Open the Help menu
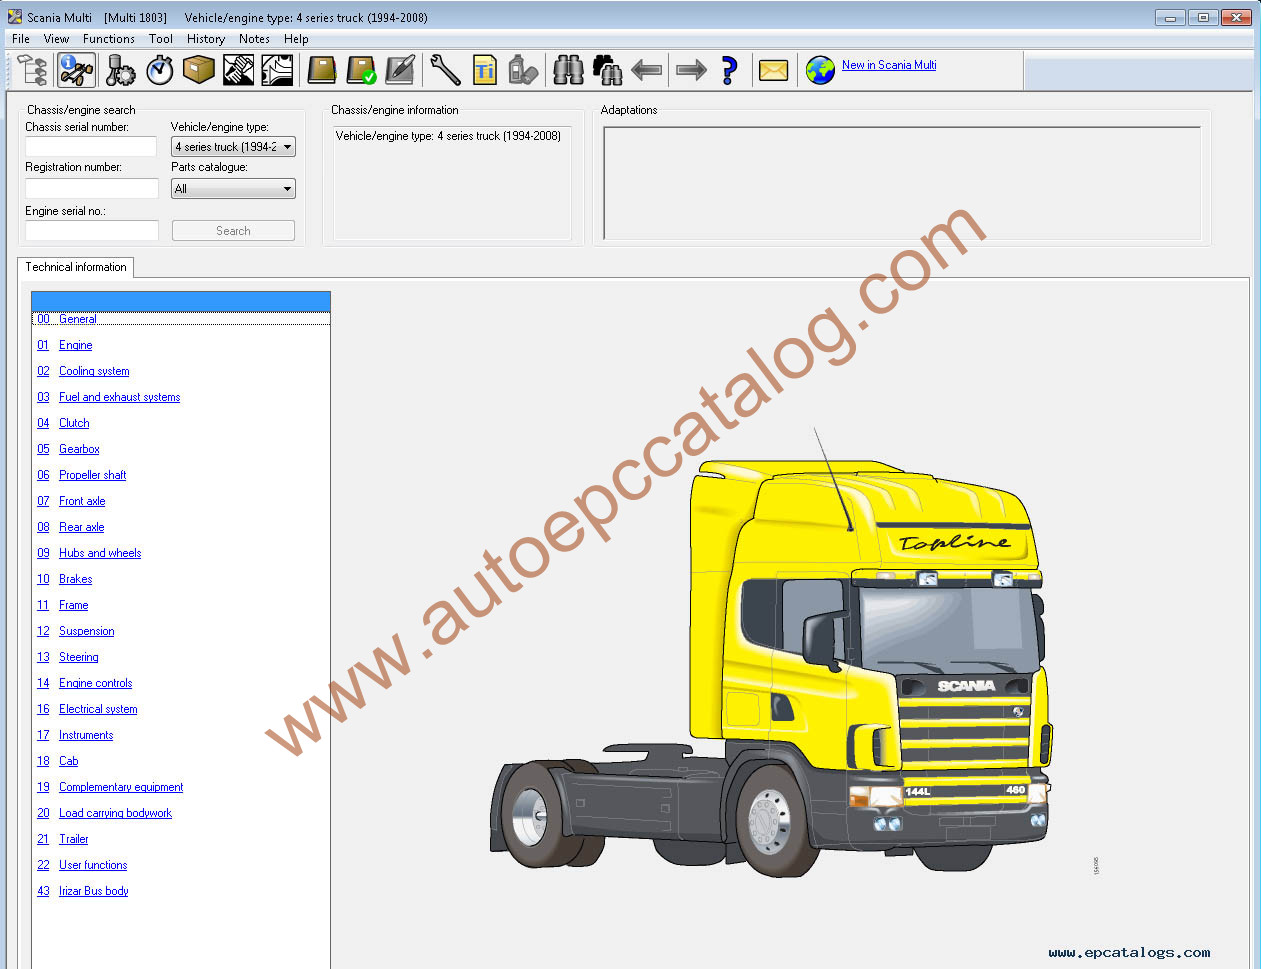Screen dimensions: 1261x969 (x=296, y=39)
